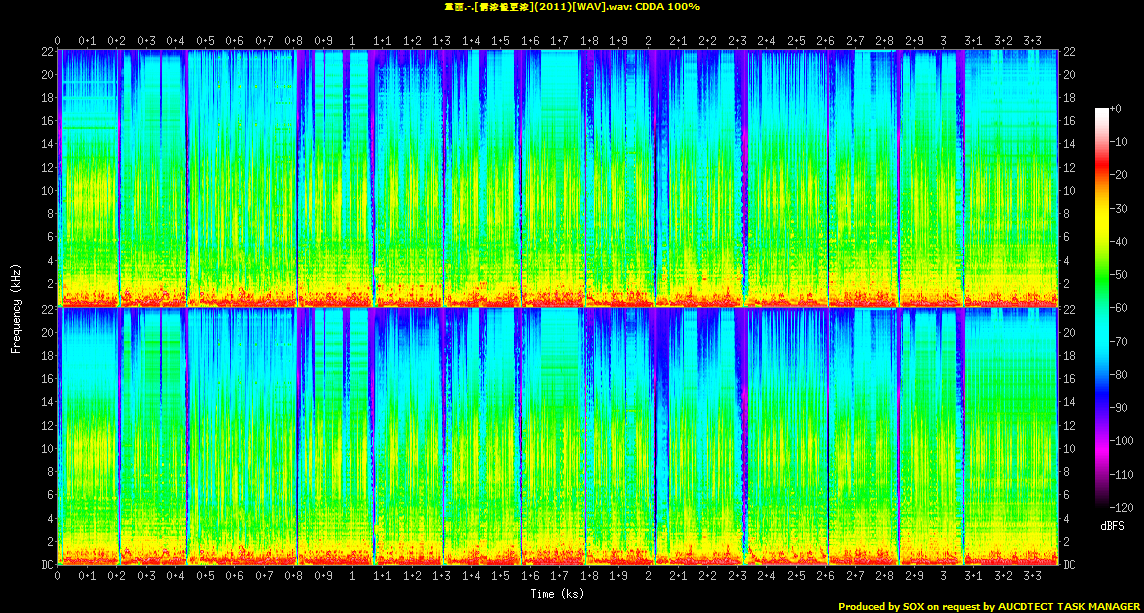The width and height of the screenshot is (1144, 613).
Task: Click the 'Time (ks)' axis label
Action: [557, 594]
